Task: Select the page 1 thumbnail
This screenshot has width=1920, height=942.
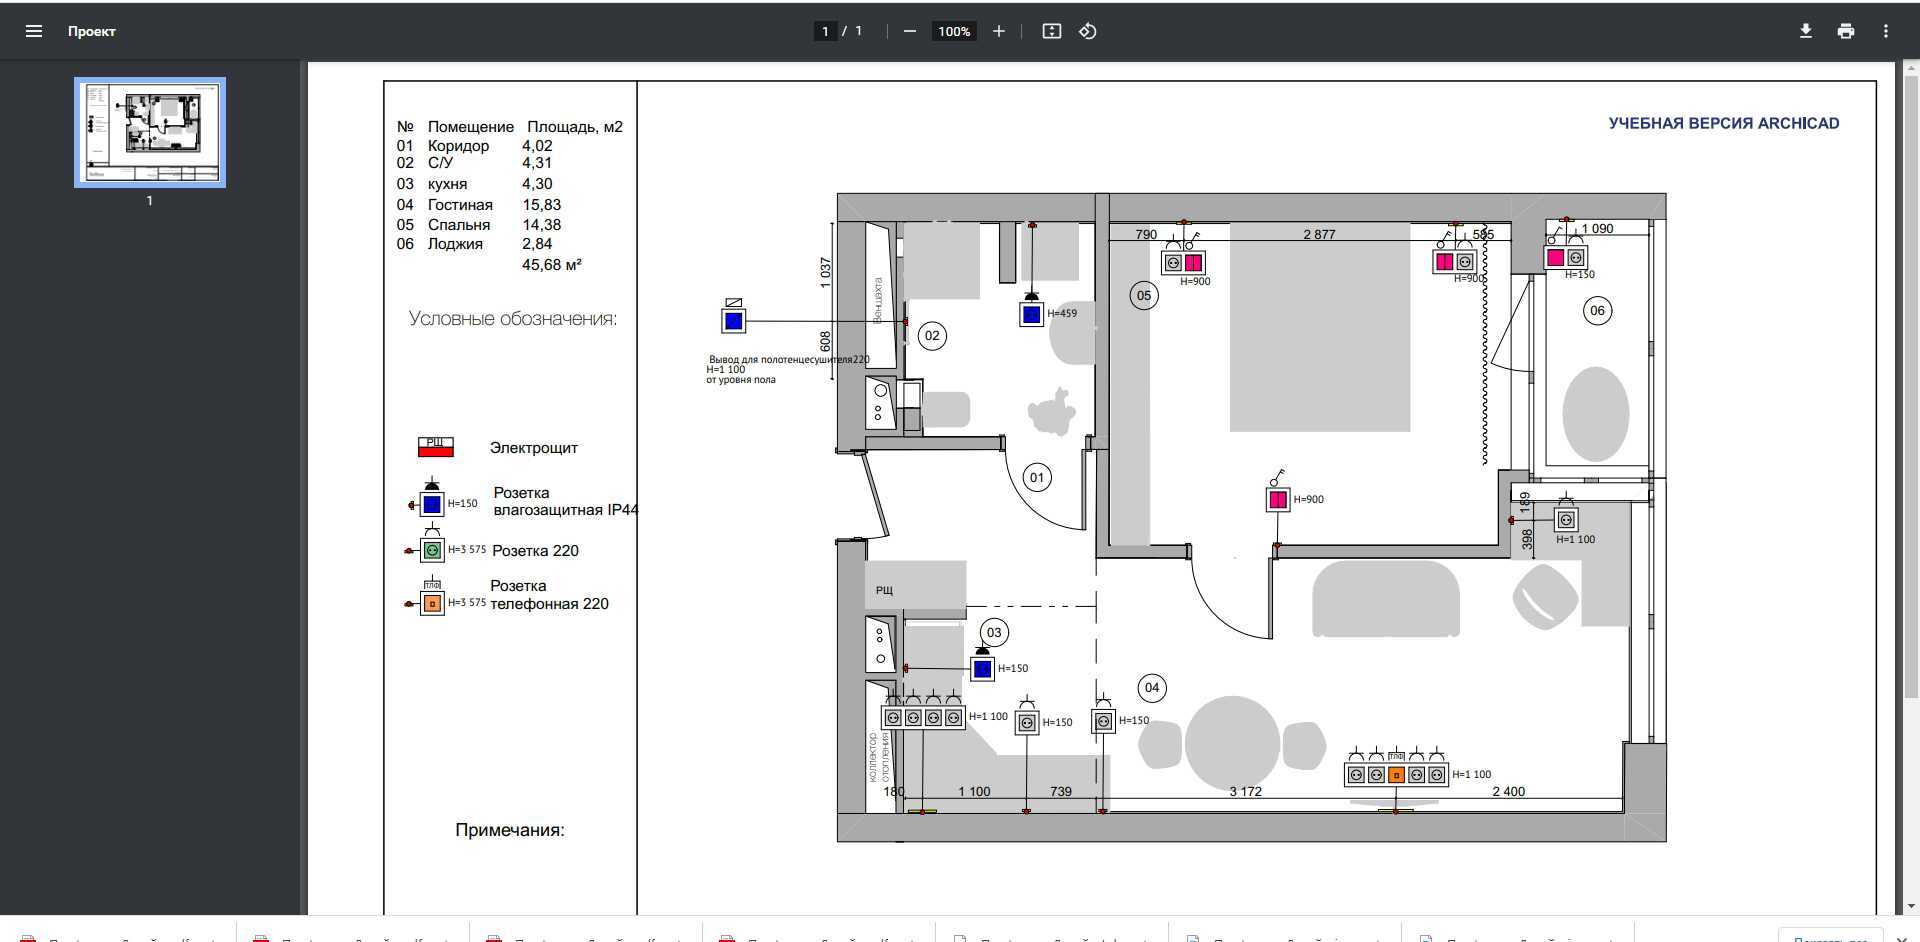Action: pos(150,132)
